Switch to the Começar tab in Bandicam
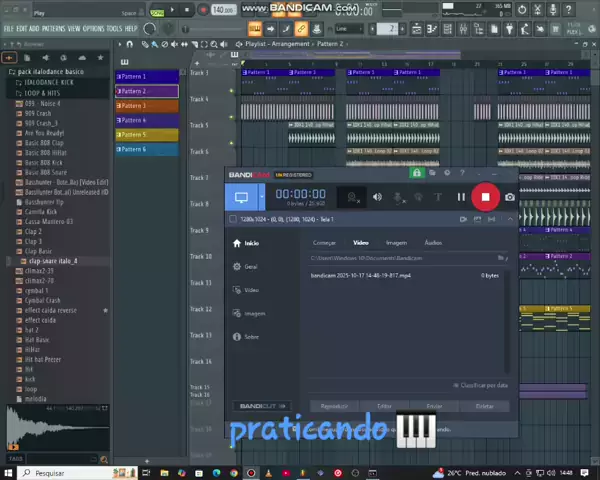The height and width of the screenshot is (480, 600). pyautogui.click(x=324, y=243)
